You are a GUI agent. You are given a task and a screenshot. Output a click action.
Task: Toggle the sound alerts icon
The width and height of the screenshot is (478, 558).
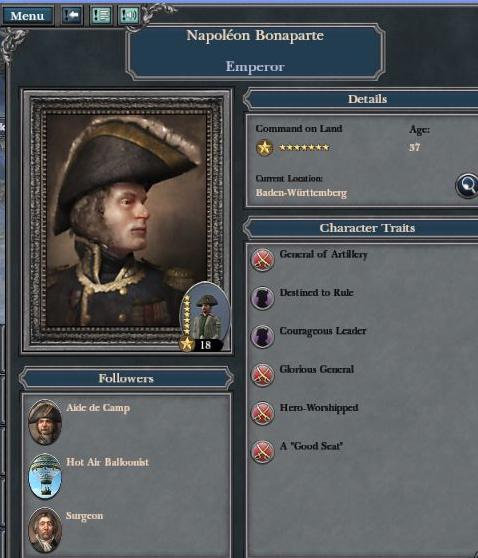click(128, 16)
